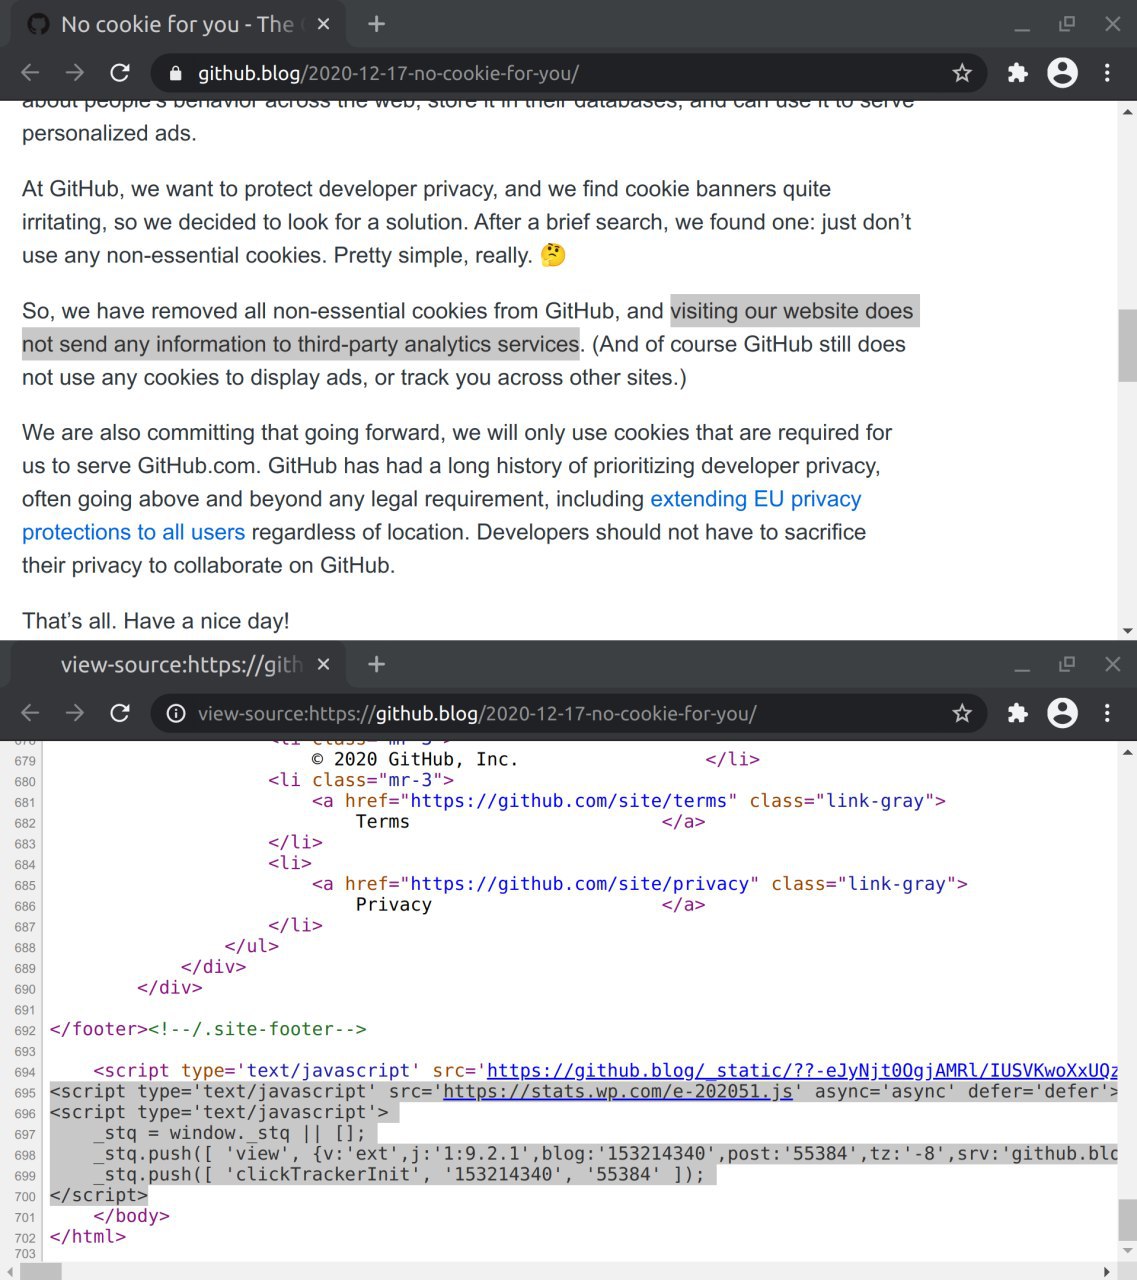Go back in the view-source window
Screen dimensions: 1137x1280
(30, 713)
